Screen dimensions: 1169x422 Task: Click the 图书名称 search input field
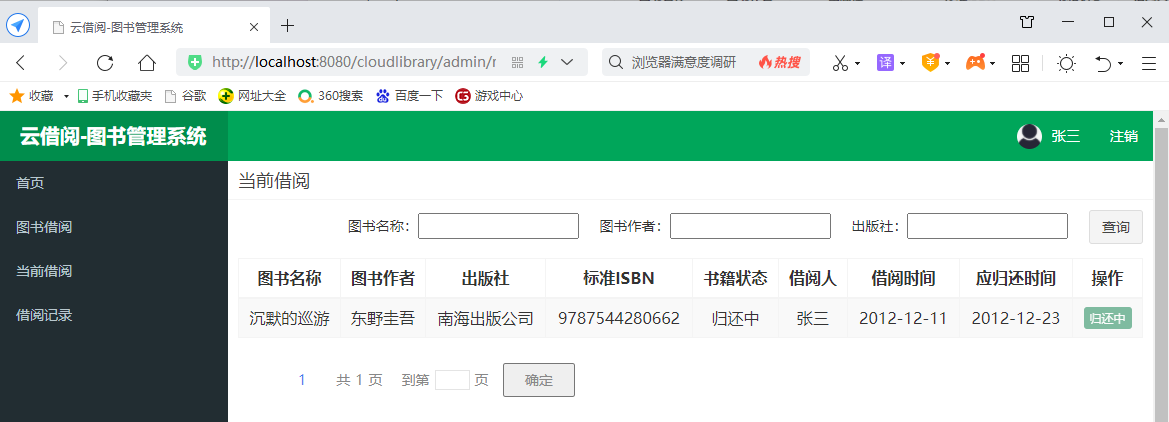pyautogui.click(x=498, y=226)
